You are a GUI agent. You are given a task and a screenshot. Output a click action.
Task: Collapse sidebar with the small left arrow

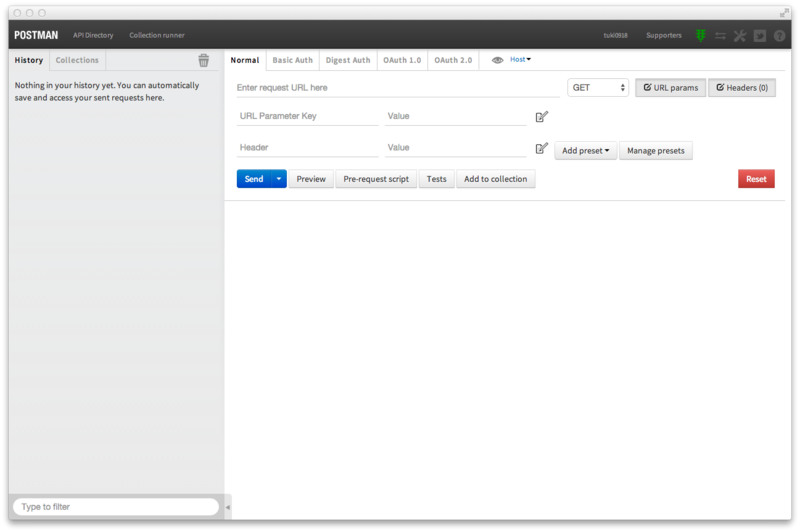[228, 507]
